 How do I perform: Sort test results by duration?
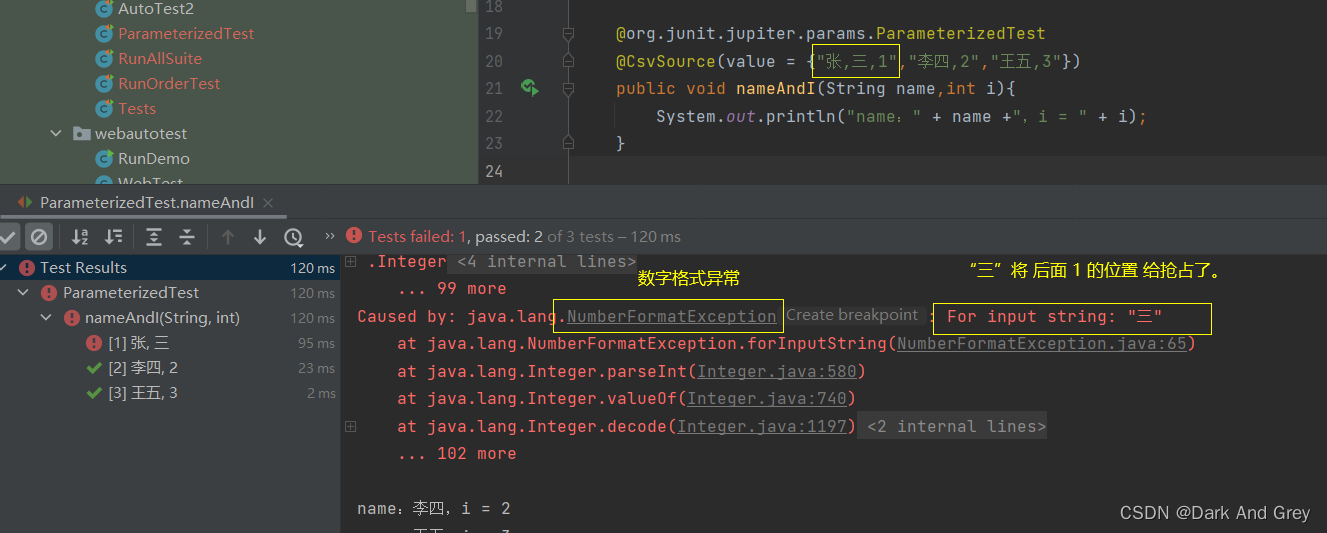114,237
